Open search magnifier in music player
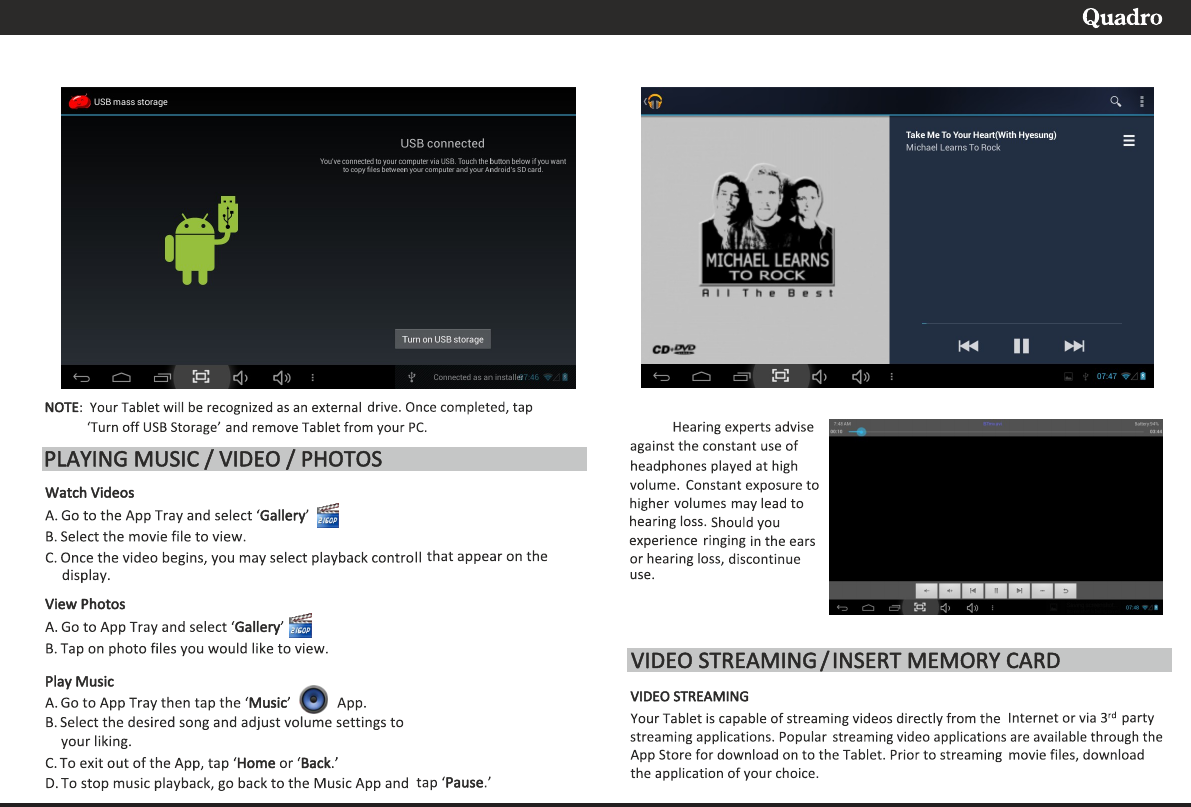 [x=1115, y=101]
